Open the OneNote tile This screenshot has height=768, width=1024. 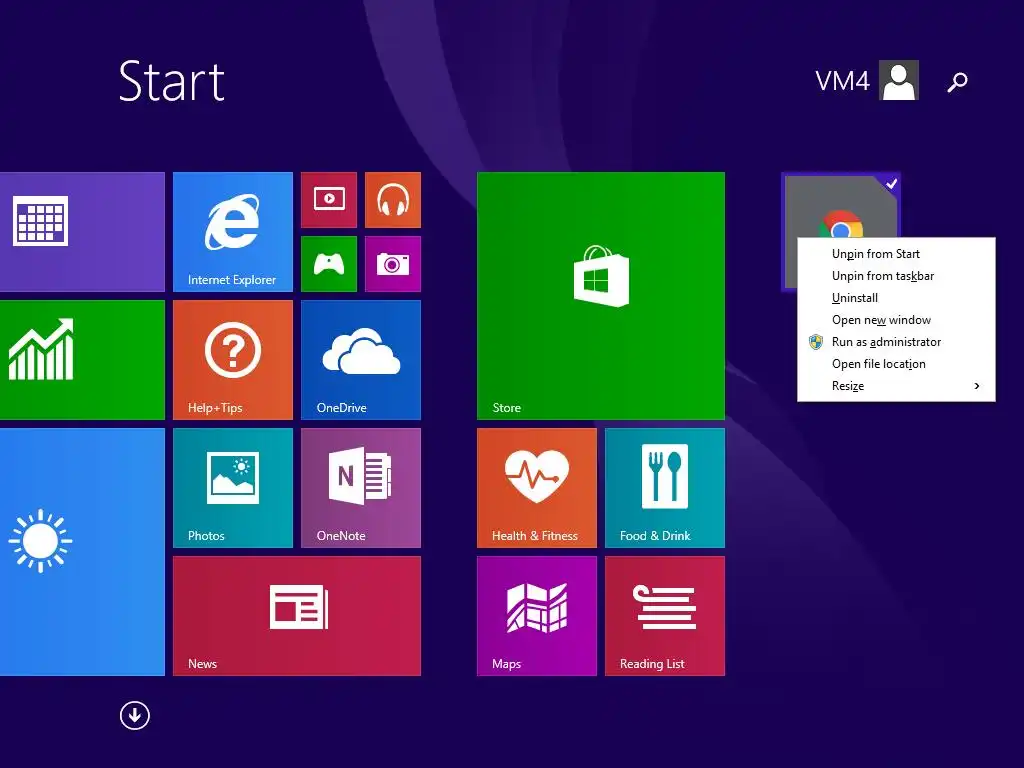pos(361,488)
